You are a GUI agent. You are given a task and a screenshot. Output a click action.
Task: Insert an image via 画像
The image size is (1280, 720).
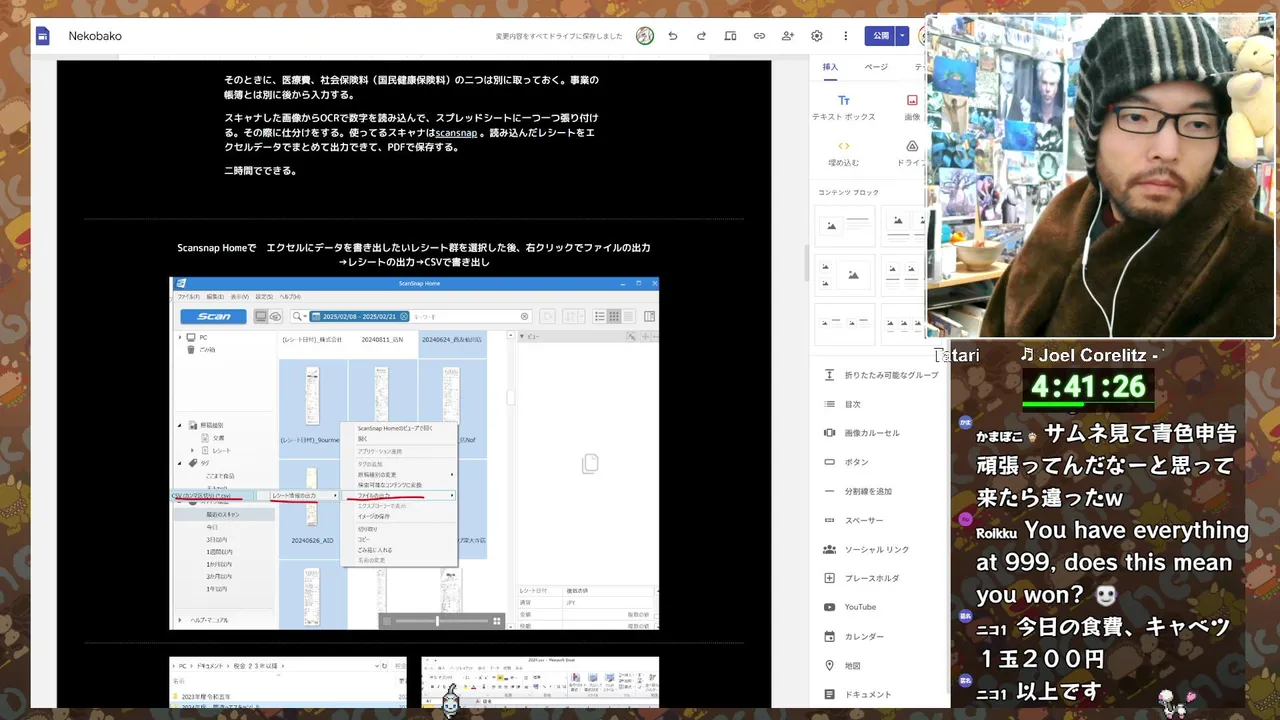point(912,107)
